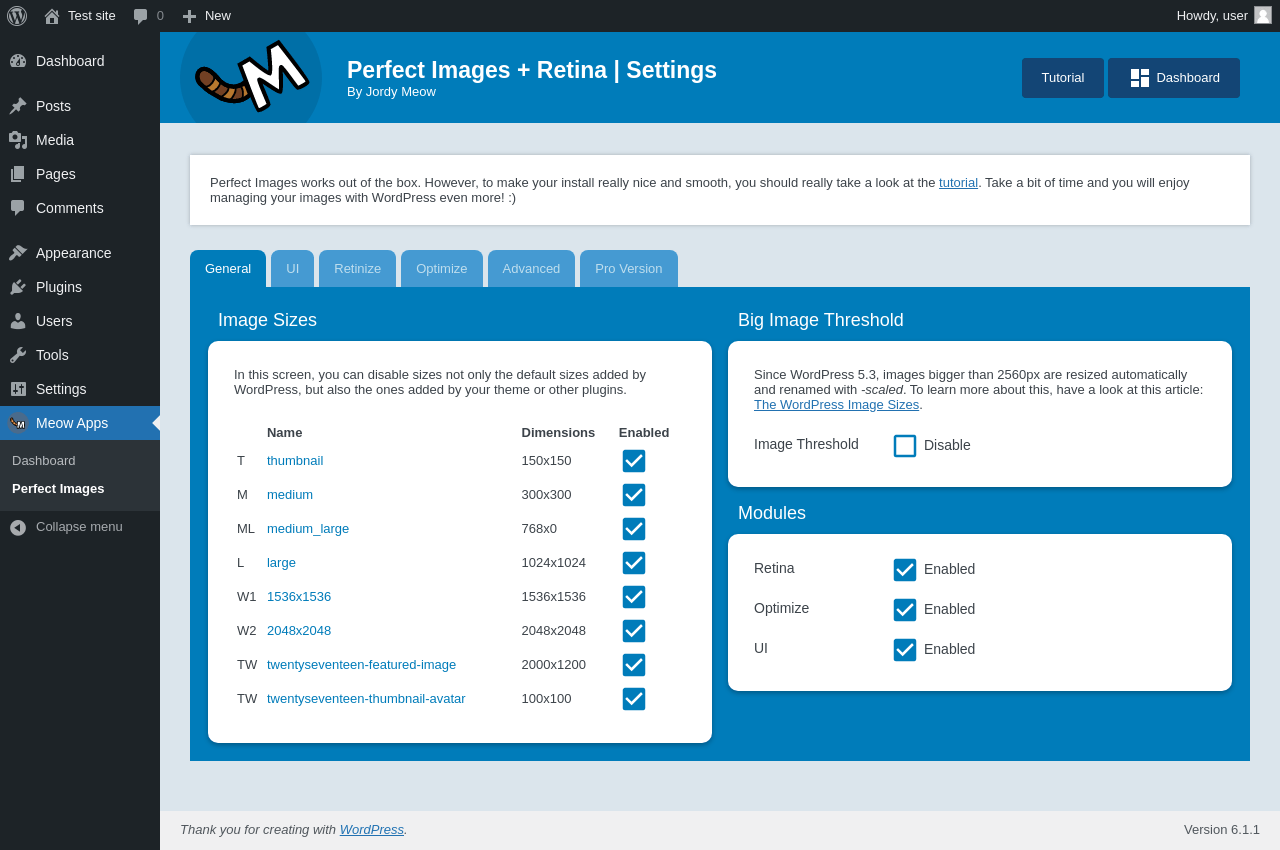Click the New plus icon
Viewport: 1280px width, 850px height.
[x=189, y=16]
